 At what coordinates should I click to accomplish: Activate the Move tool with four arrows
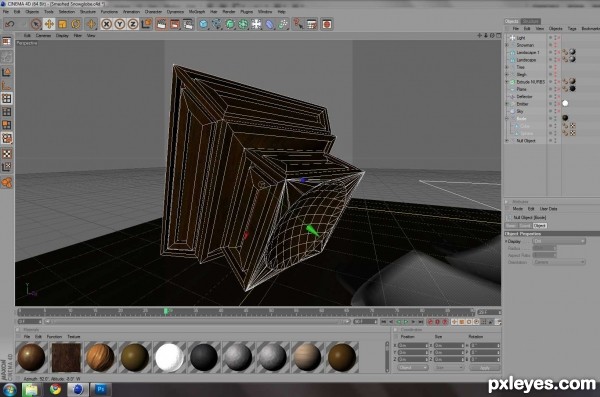pos(49,24)
